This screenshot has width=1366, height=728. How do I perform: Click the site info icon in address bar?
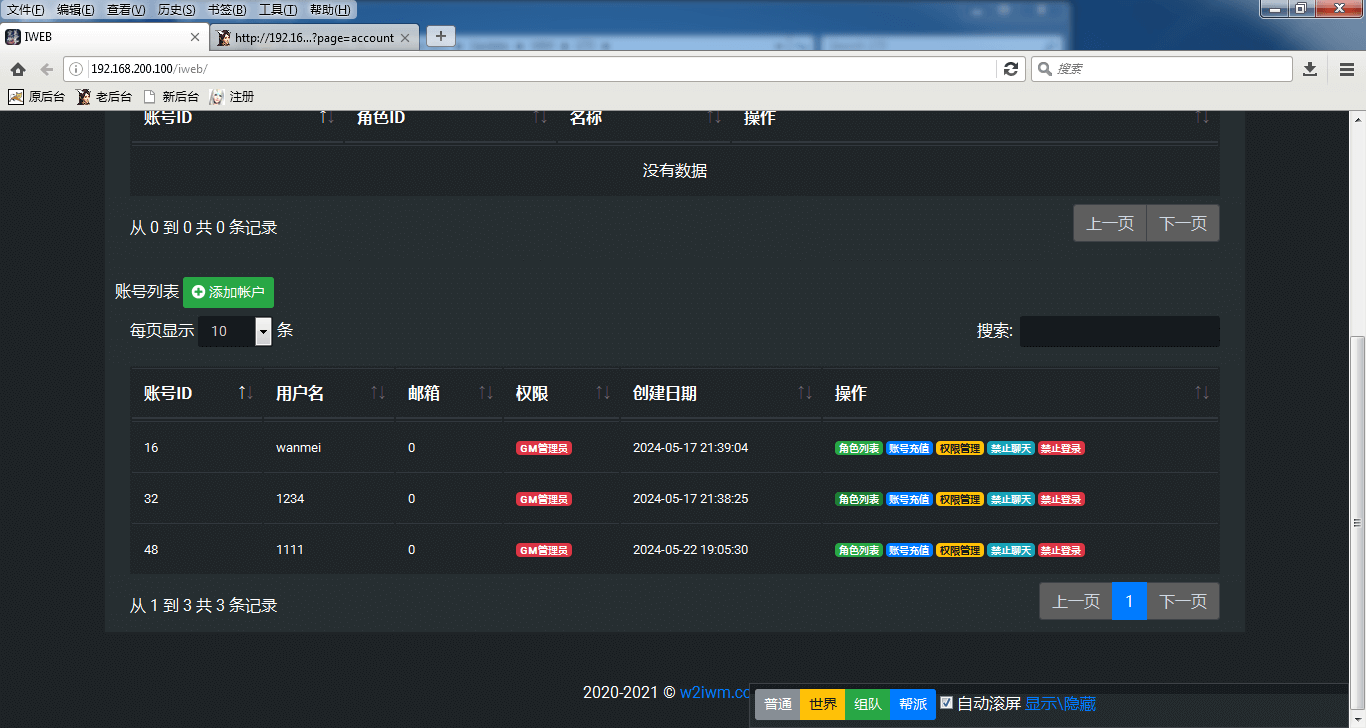click(x=75, y=69)
